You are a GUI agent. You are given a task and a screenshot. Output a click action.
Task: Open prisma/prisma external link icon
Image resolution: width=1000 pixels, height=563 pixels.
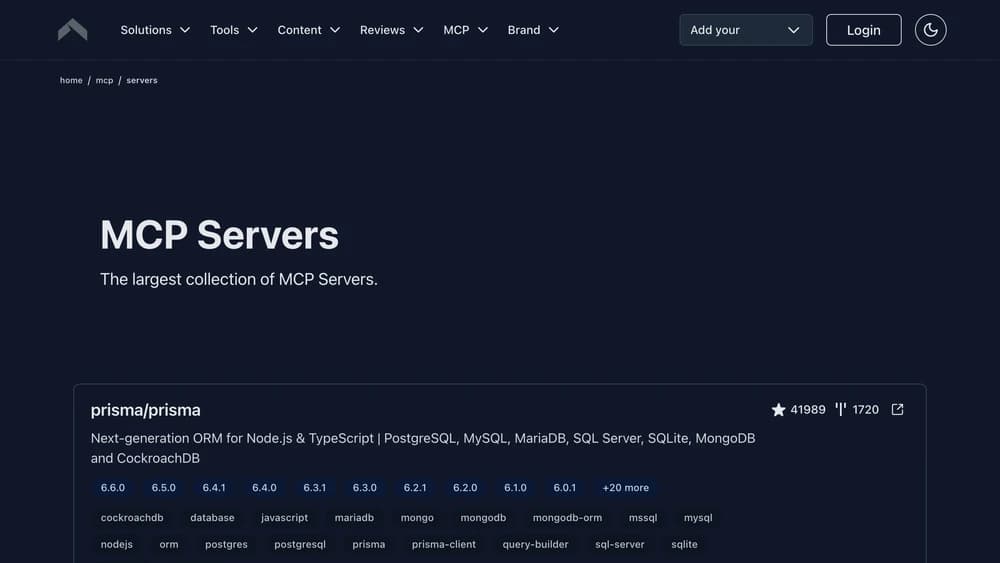coord(897,409)
